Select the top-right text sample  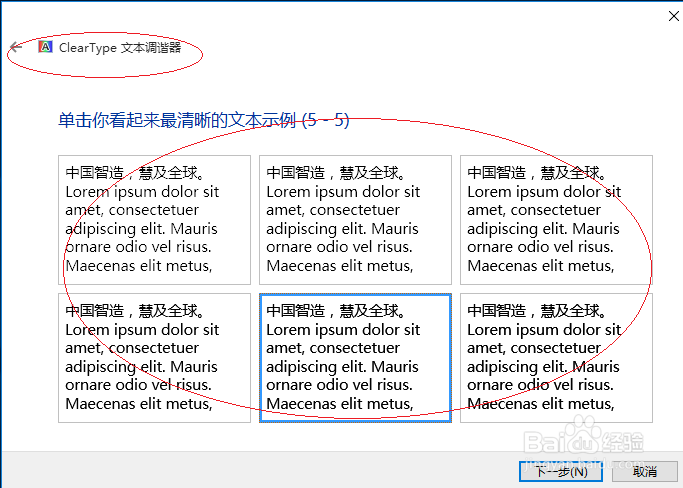[556, 220]
